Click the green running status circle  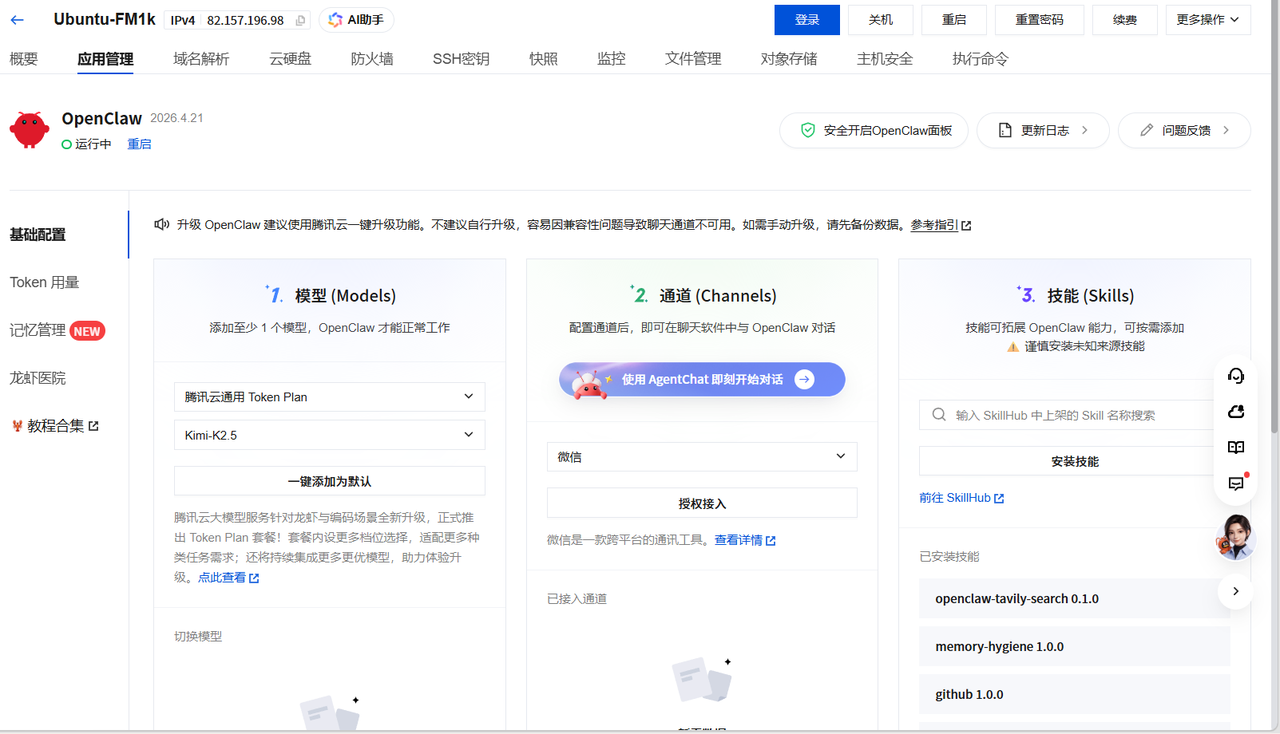click(66, 145)
